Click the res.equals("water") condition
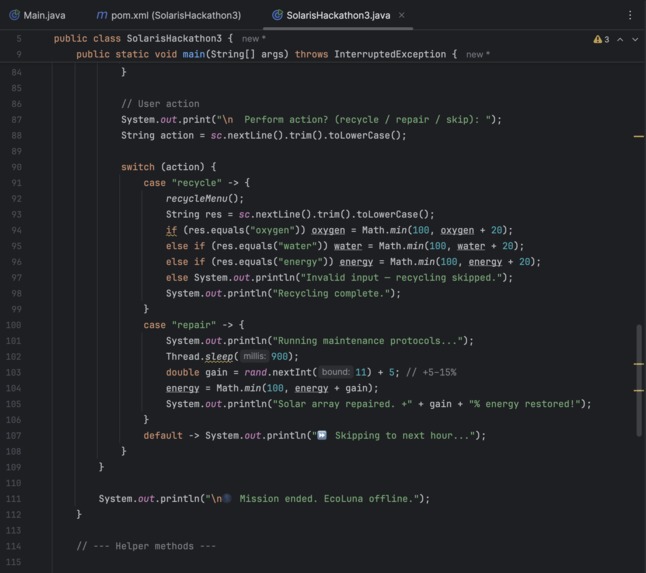 [x=269, y=246]
